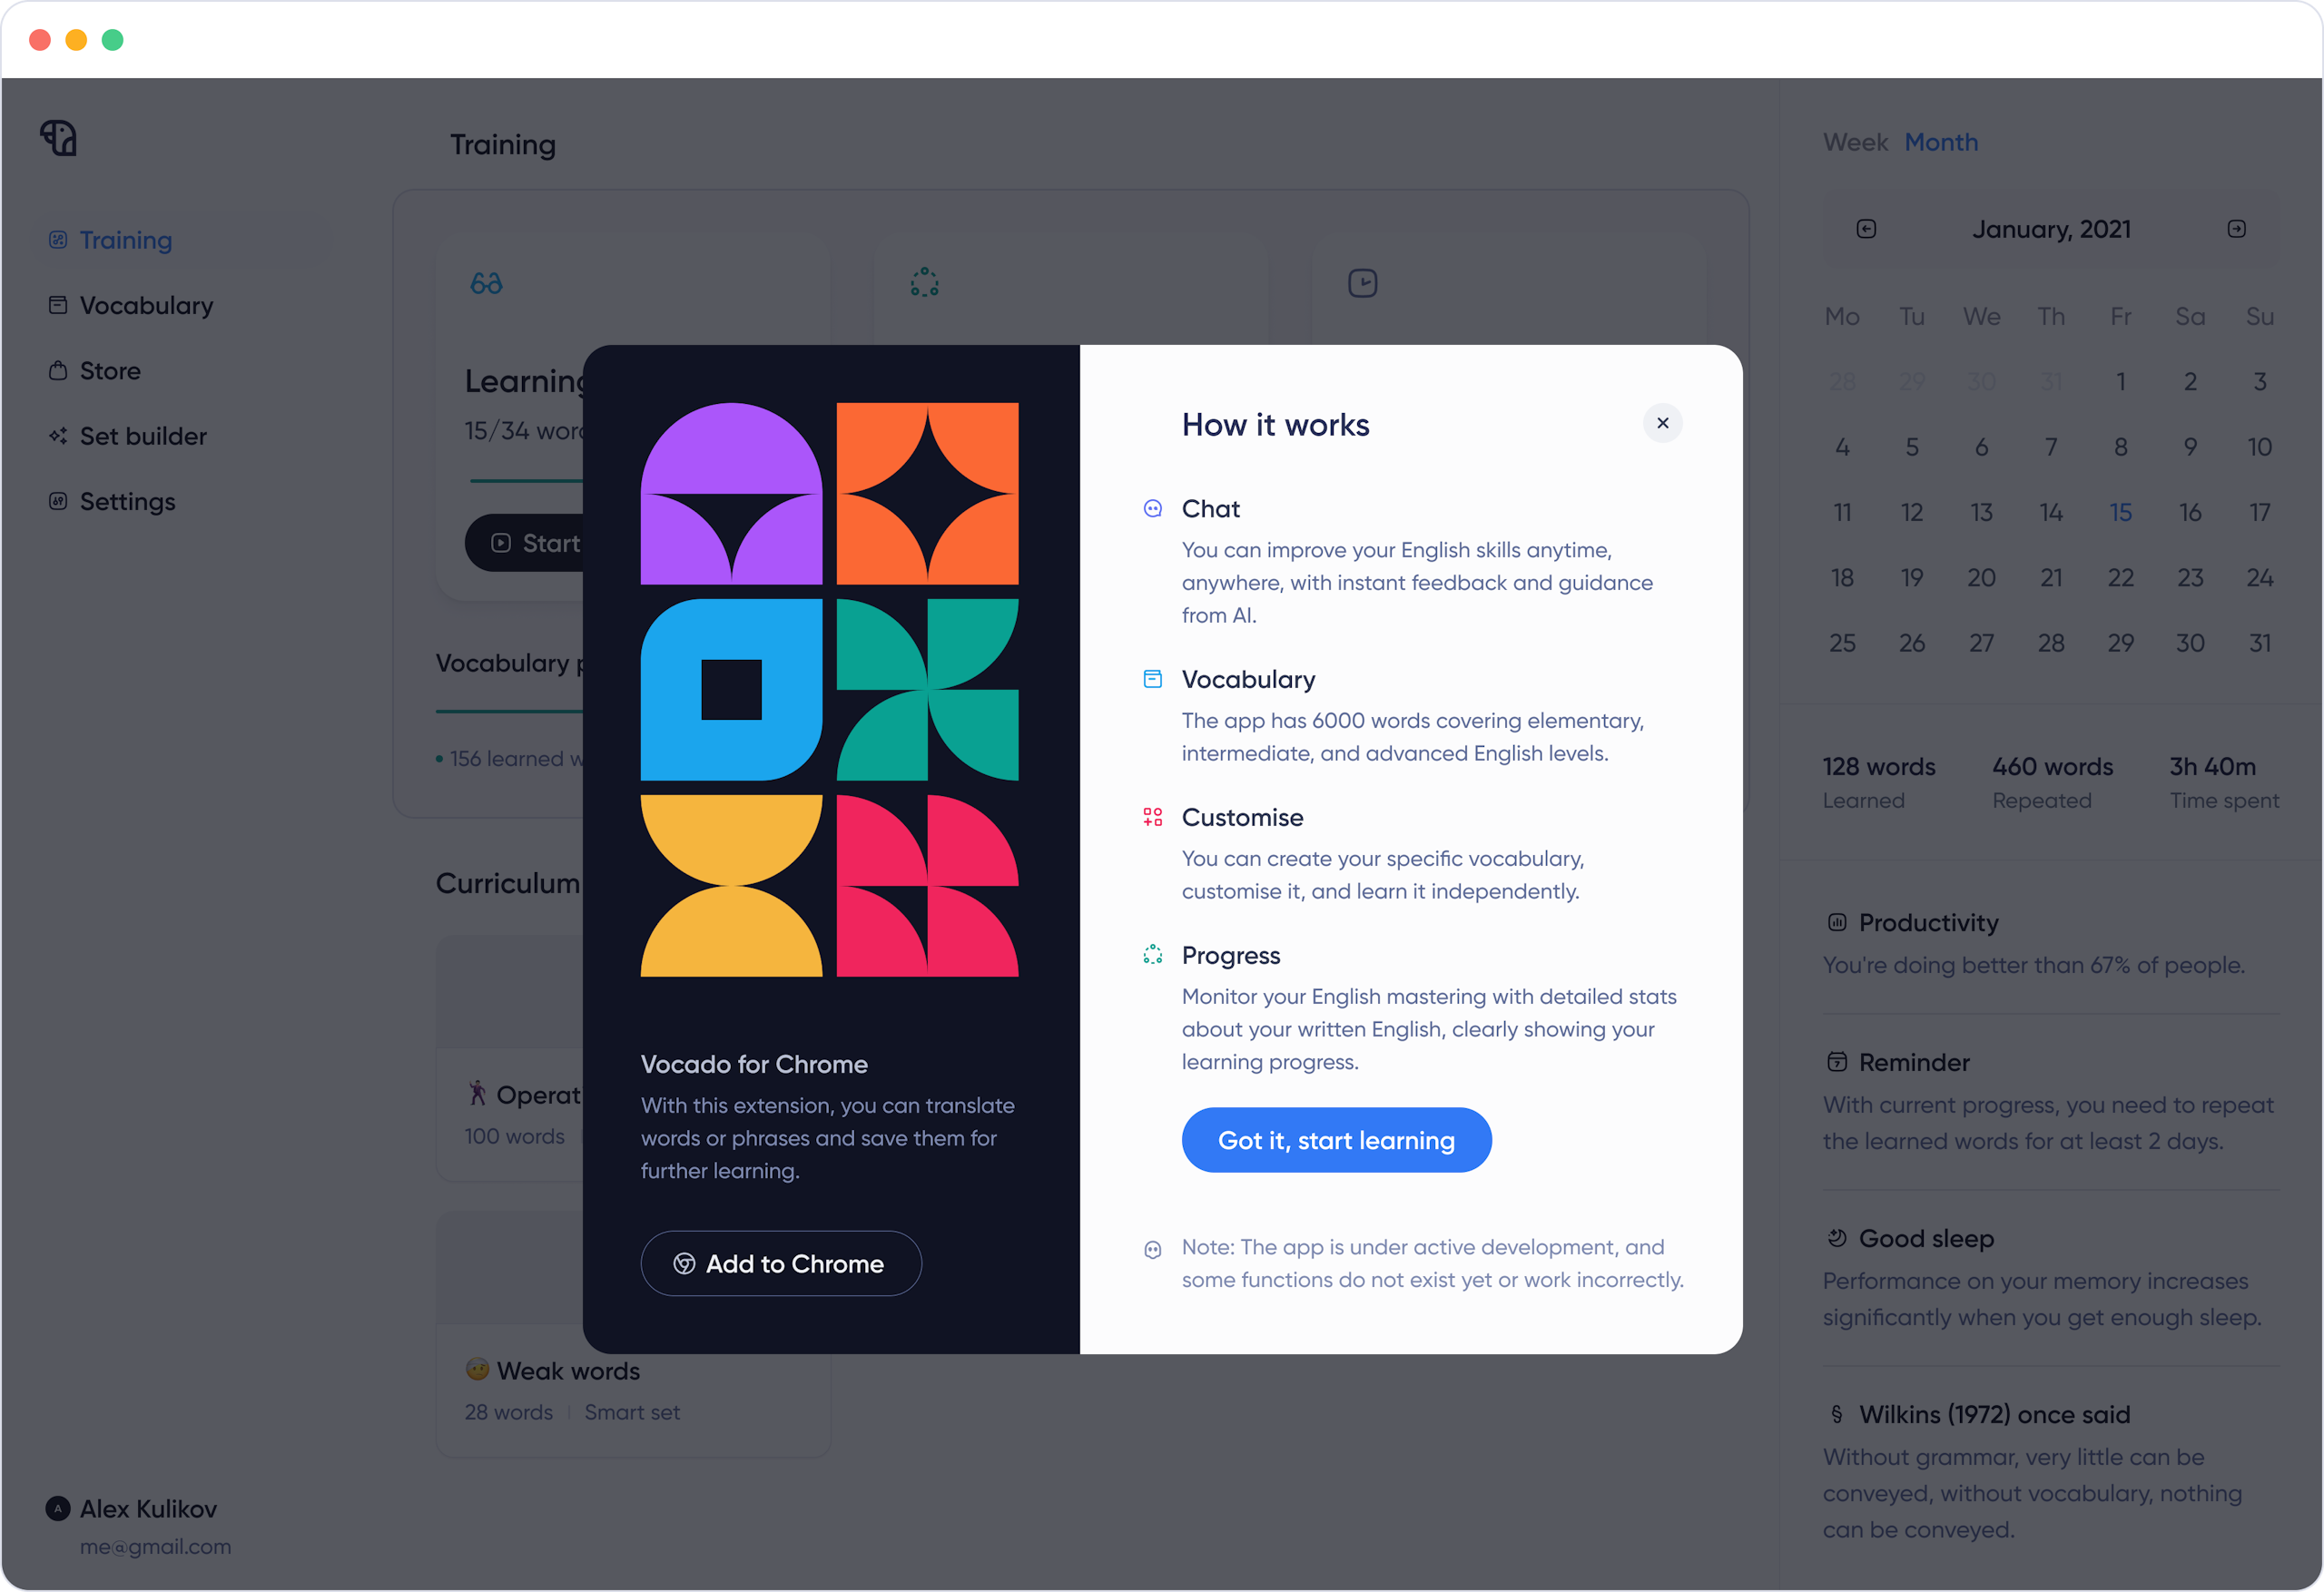Viewport: 2324px width, 1592px height.
Task: Select January 15 on the calendar
Action: [2119, 512]
